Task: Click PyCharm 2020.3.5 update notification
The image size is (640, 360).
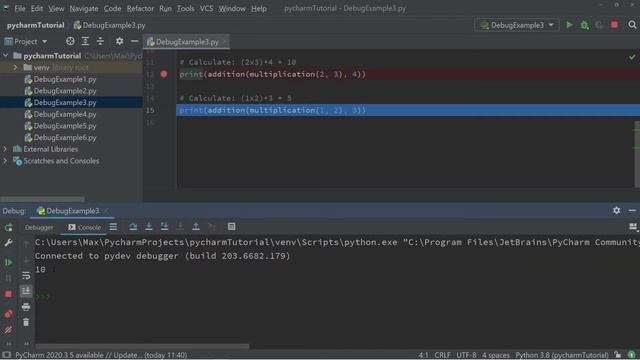Action: tap(101, 355)
